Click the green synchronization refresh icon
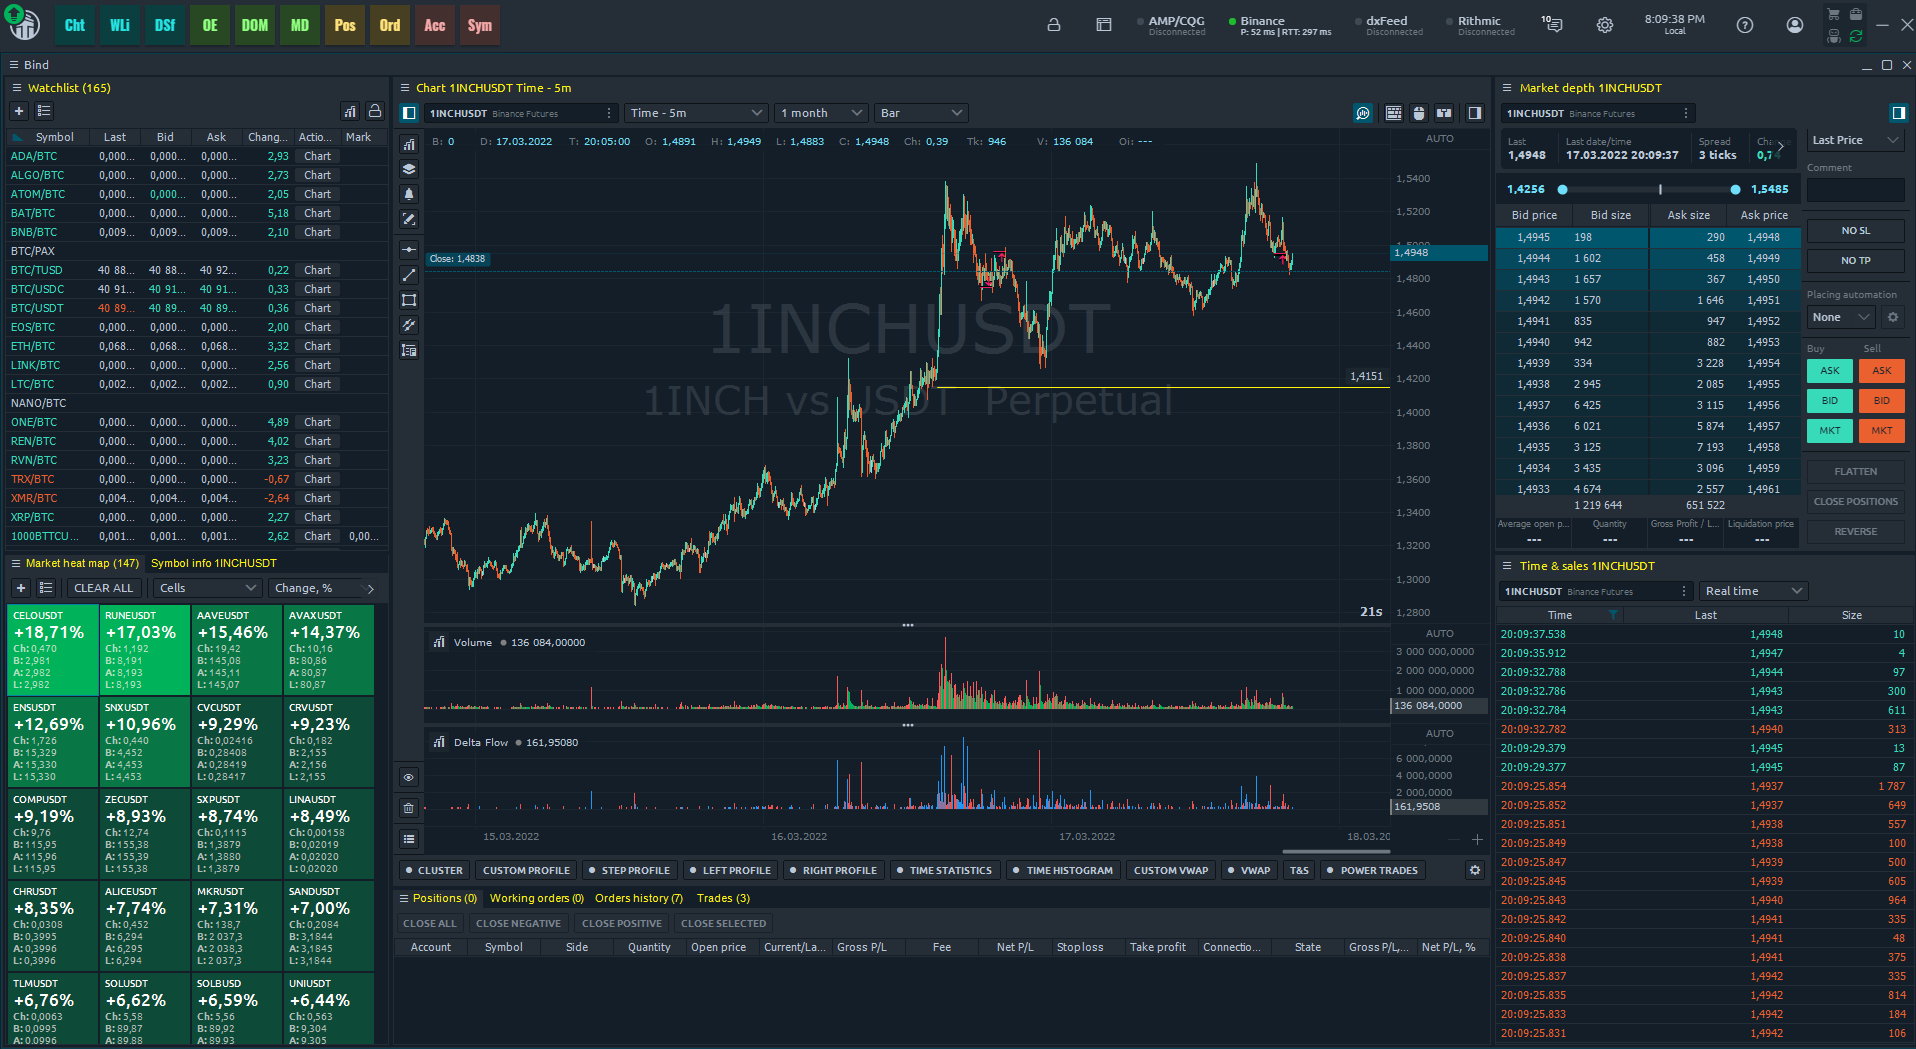The height and width of the screenshot is (1049, 1916). [1856, 36]
